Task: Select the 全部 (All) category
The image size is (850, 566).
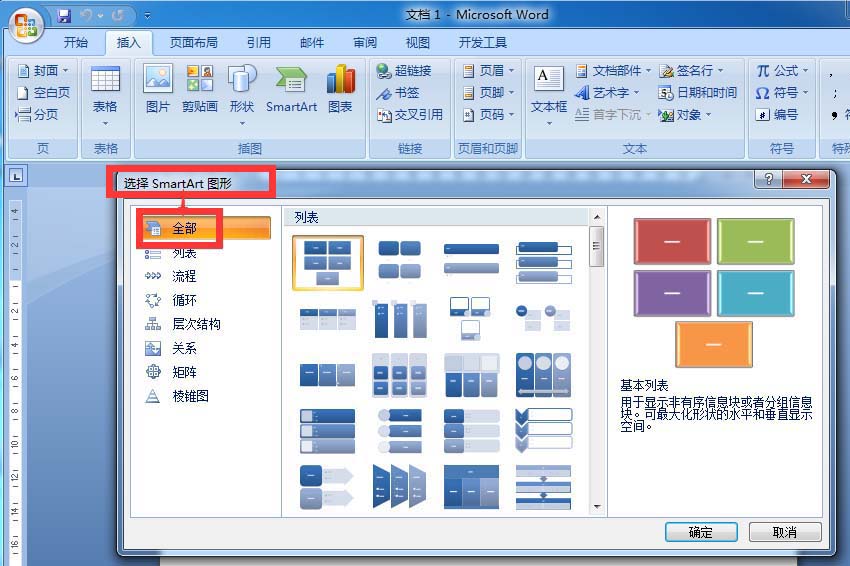Action: [x=206, y=228]
